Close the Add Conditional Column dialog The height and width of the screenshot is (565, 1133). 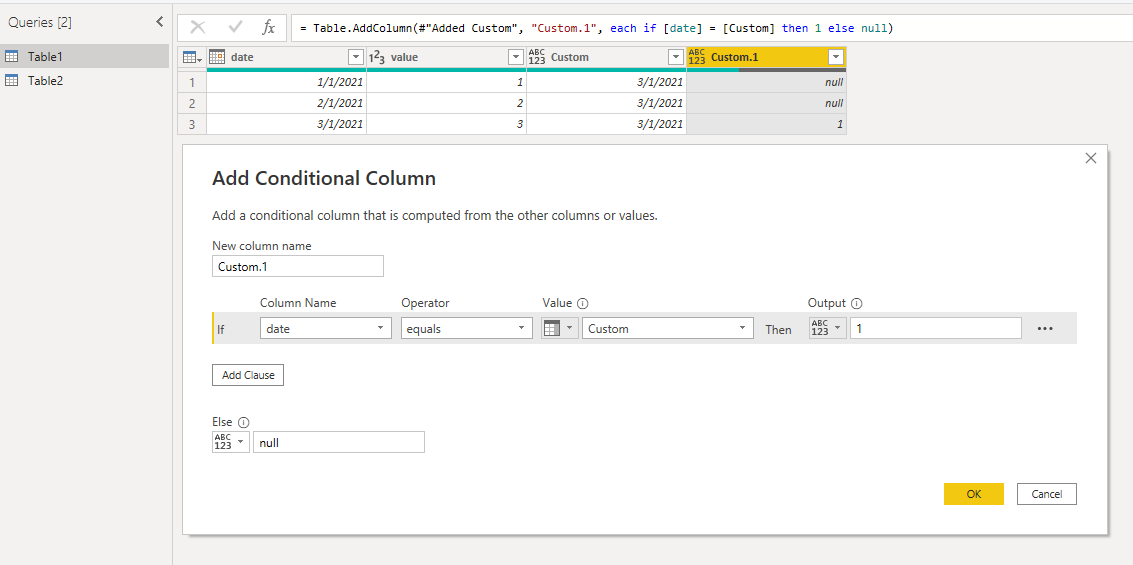pyautogui.click(x=1091, y=158)
